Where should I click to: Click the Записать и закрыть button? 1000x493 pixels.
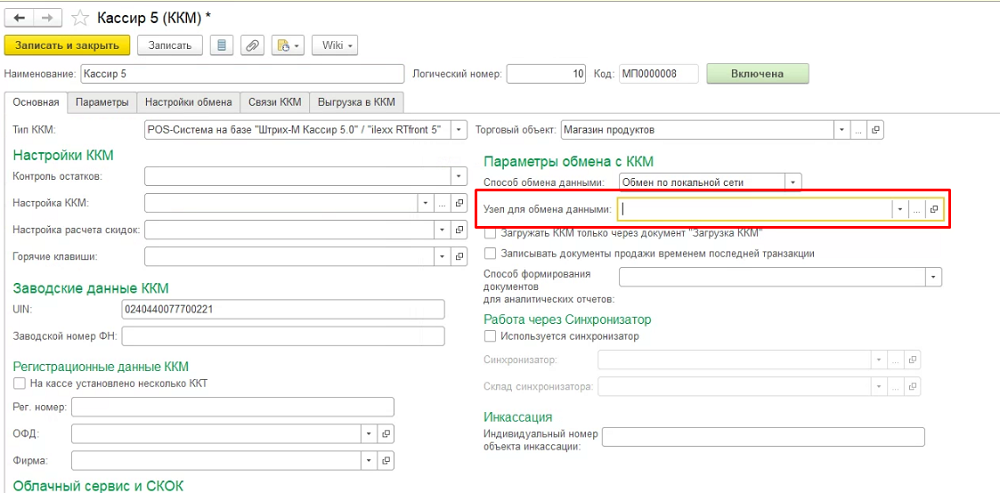67,45
